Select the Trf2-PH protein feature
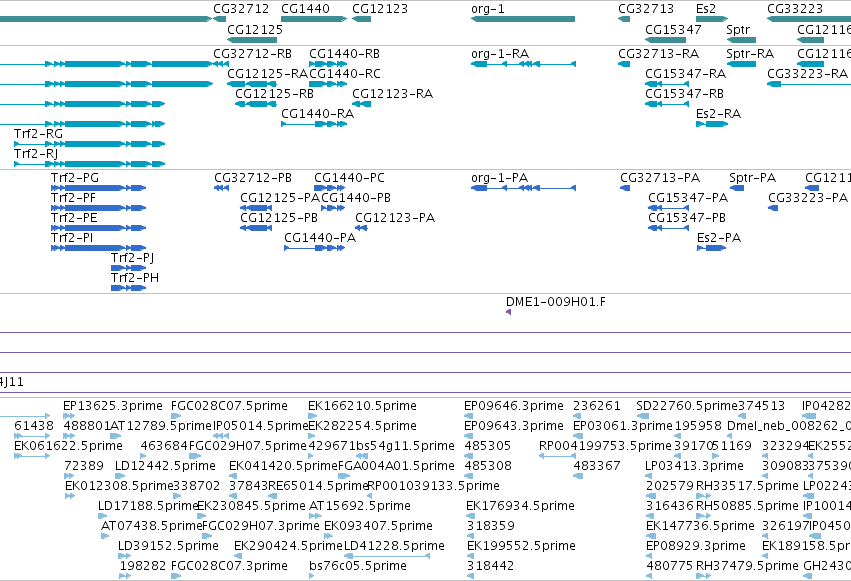 click(129, 288)
